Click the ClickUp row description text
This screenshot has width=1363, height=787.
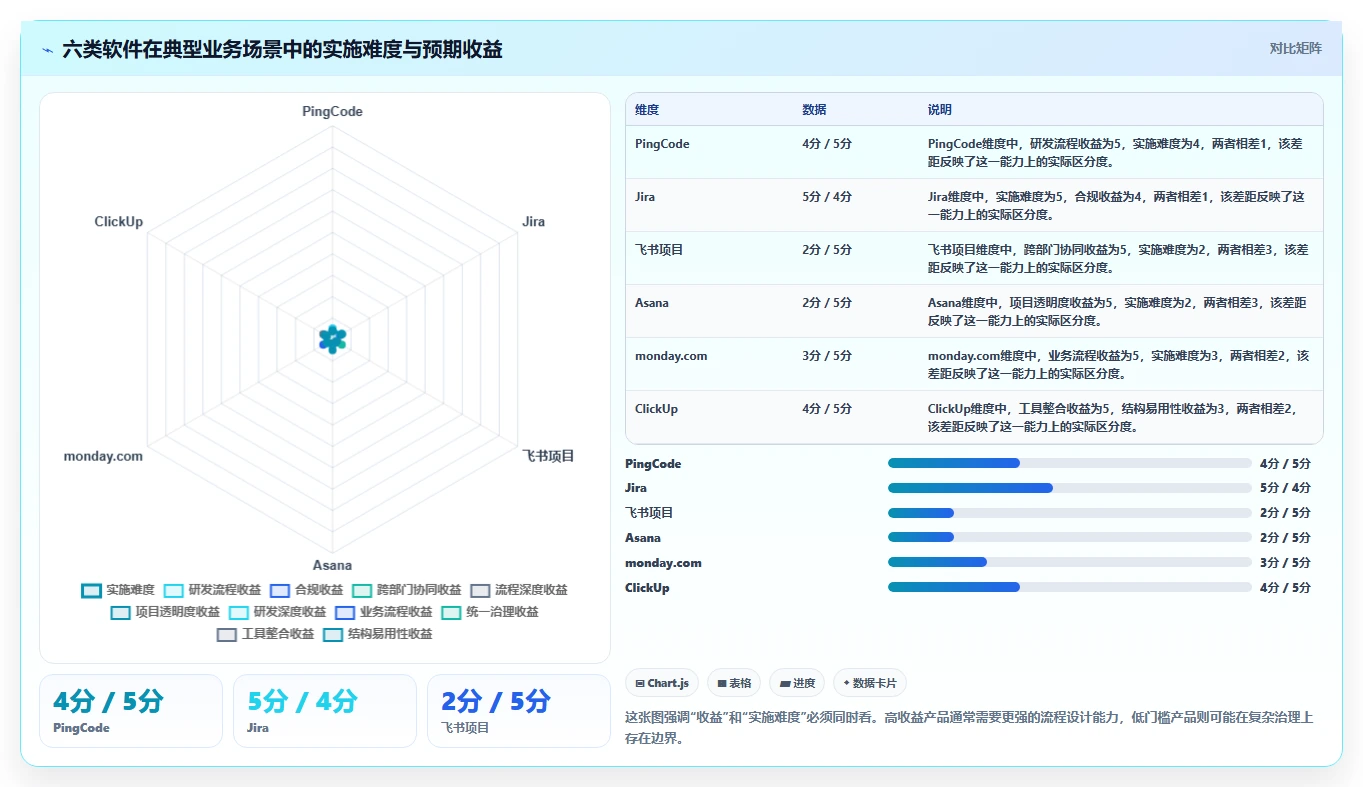pos(1113,417)
